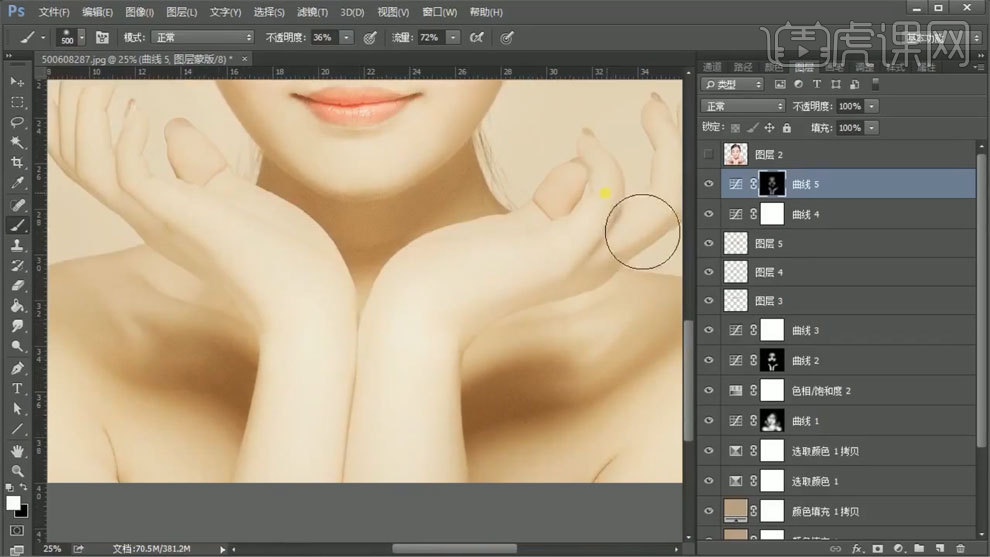This screenshot has height=557, width=990.
Task: Expand the brush 不透明度 36% slider arrow
Action: (x=346, y=37)
